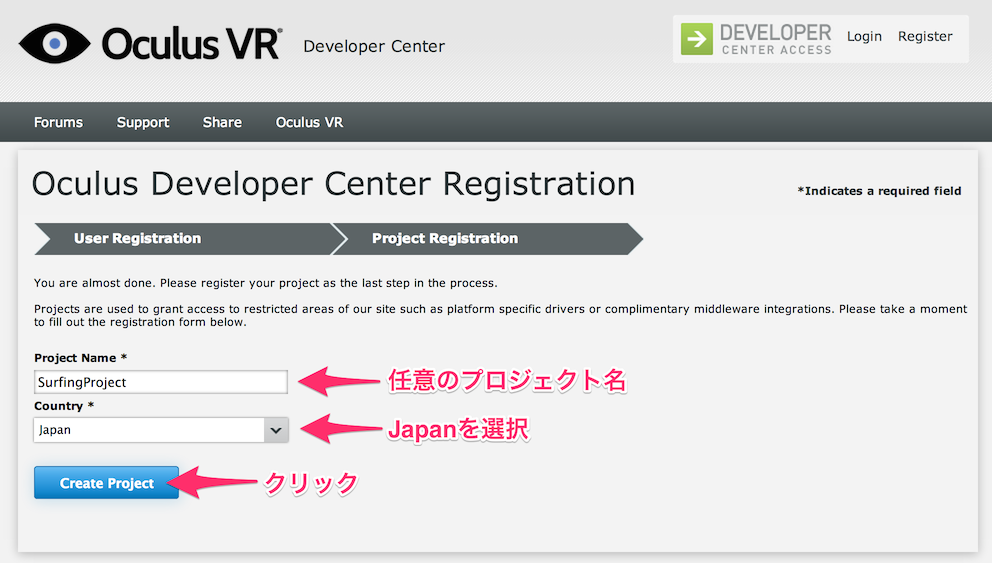Click the 'Indicates a required field' note
The image size is (992, 563).
(879, 191)
